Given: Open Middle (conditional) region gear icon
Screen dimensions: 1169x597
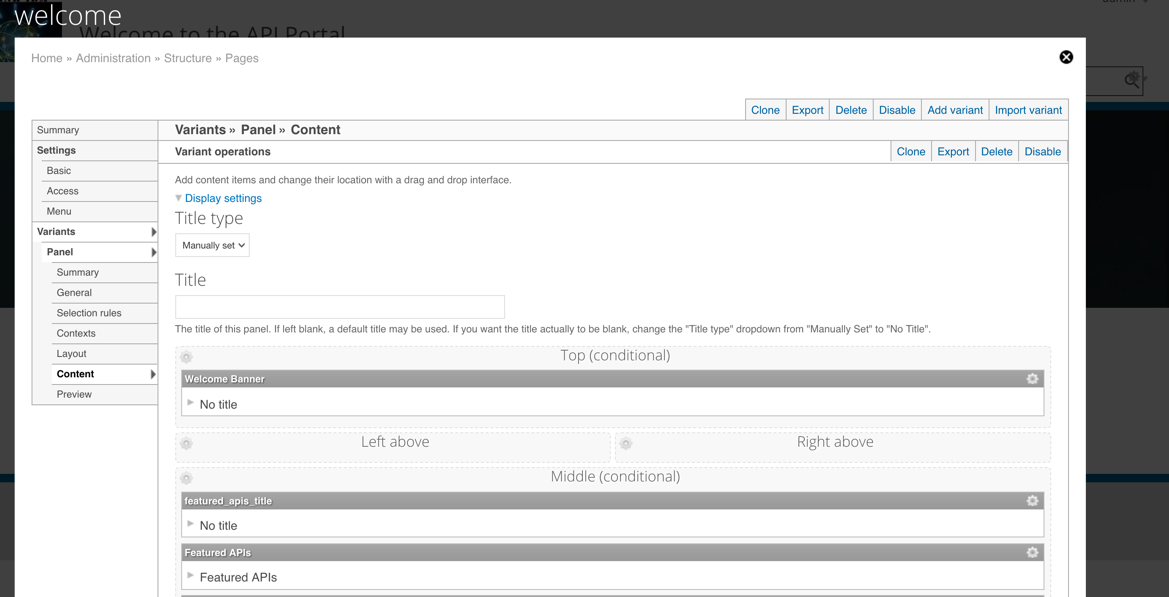Looking at the screenshot, I should point(186,478).
